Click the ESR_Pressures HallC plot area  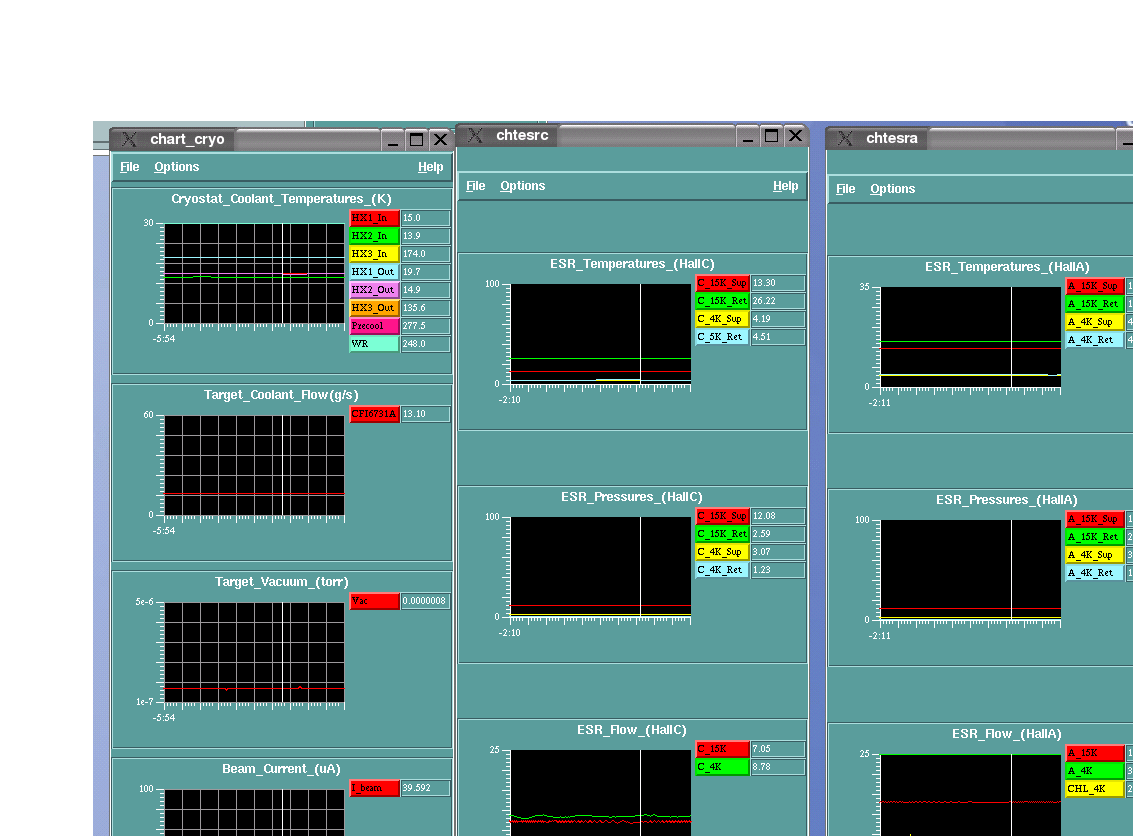(600, 566)
